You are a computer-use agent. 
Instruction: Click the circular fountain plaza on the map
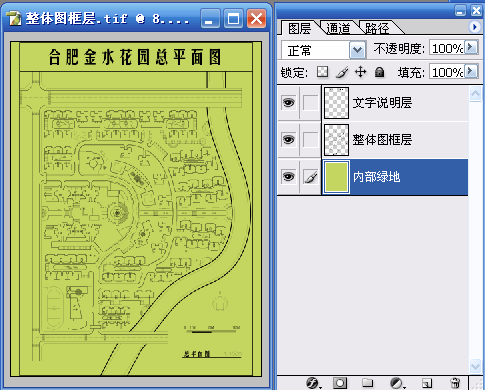click(x=117, y=213)
